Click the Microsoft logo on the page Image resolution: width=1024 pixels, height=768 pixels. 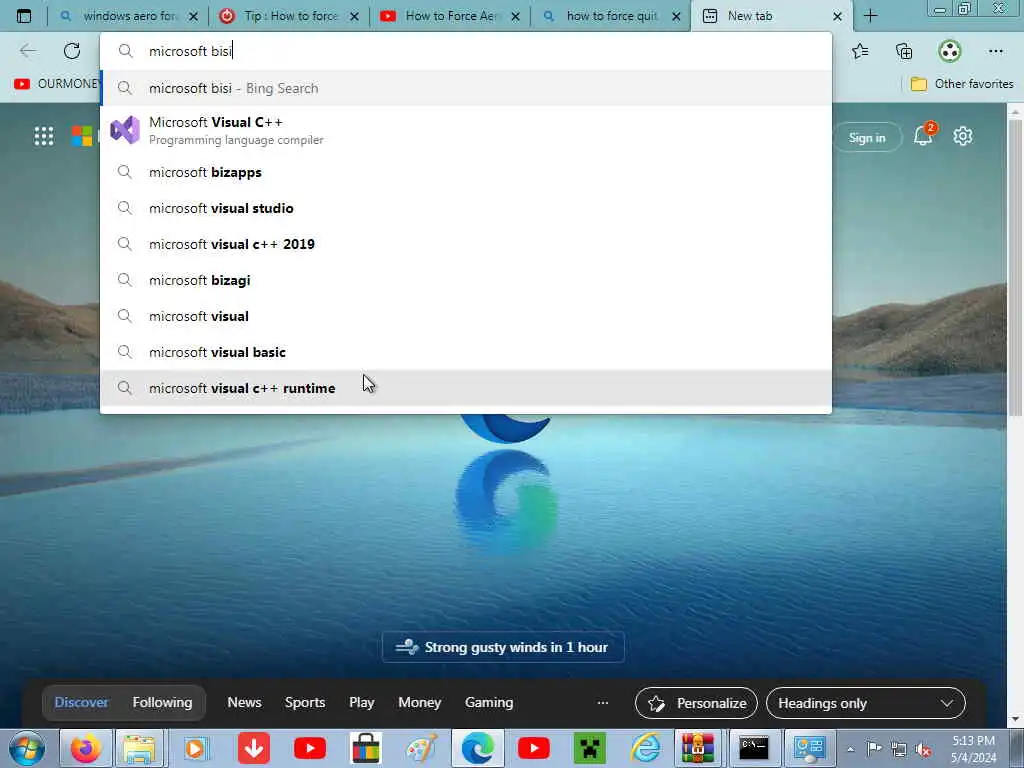click(x=82, y=136)
